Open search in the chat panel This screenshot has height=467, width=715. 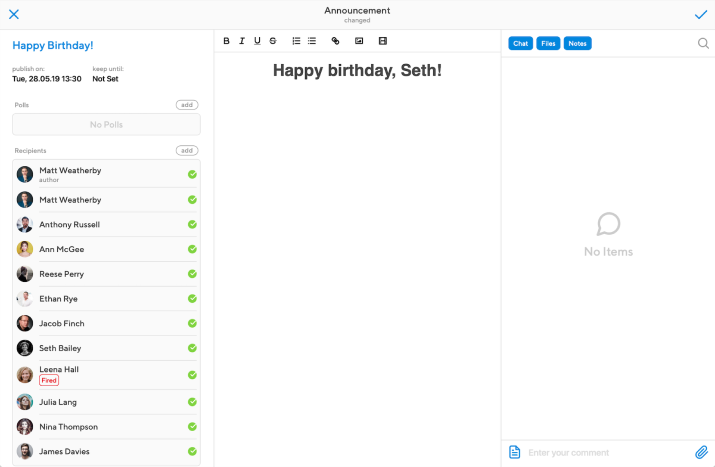703,43
